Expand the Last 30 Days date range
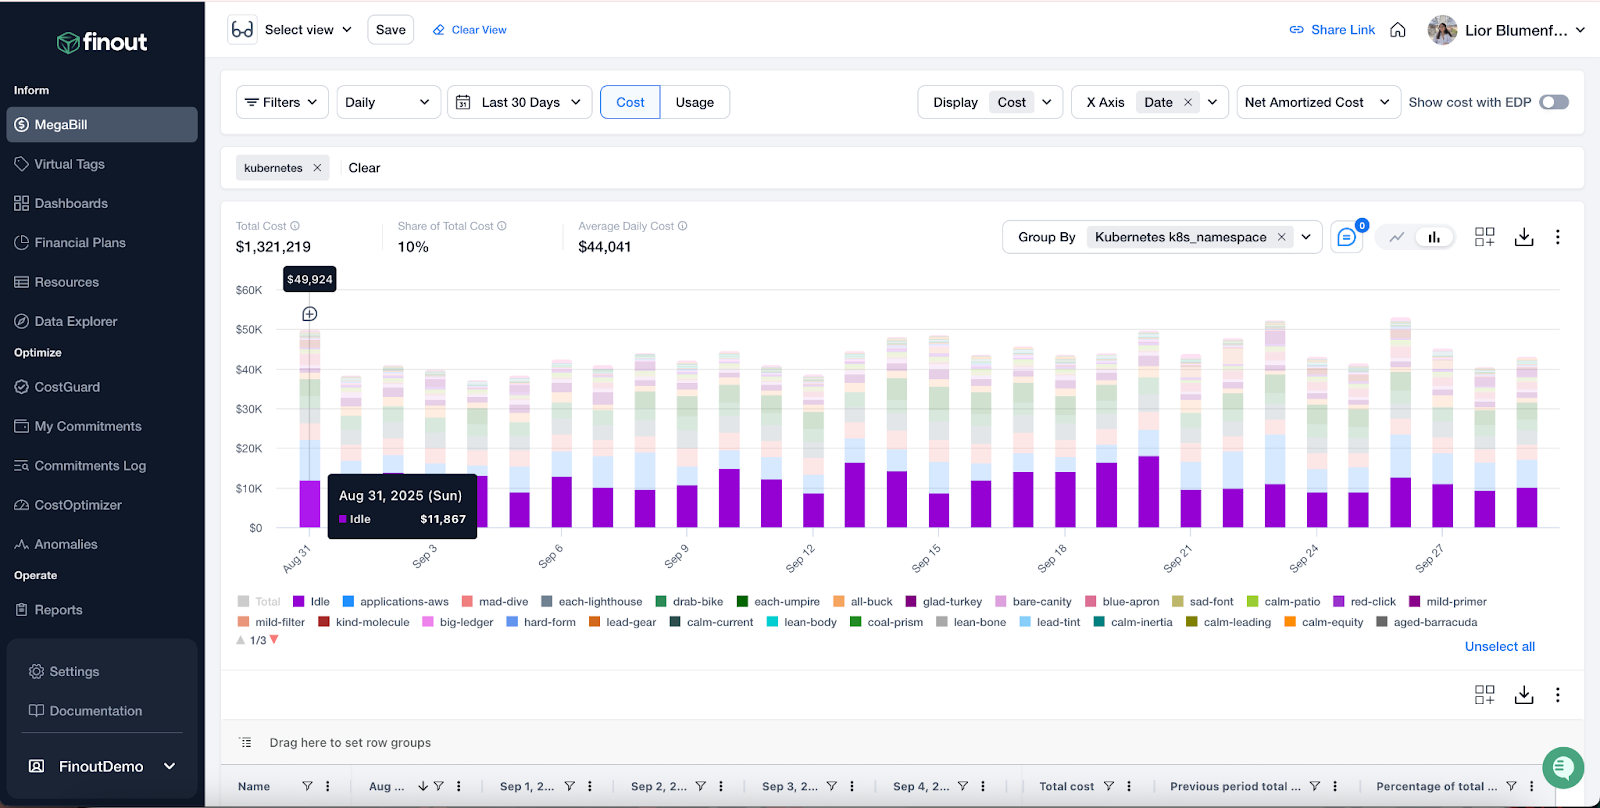Screen dimensions: 1600x808 click(x=519, y=102)
